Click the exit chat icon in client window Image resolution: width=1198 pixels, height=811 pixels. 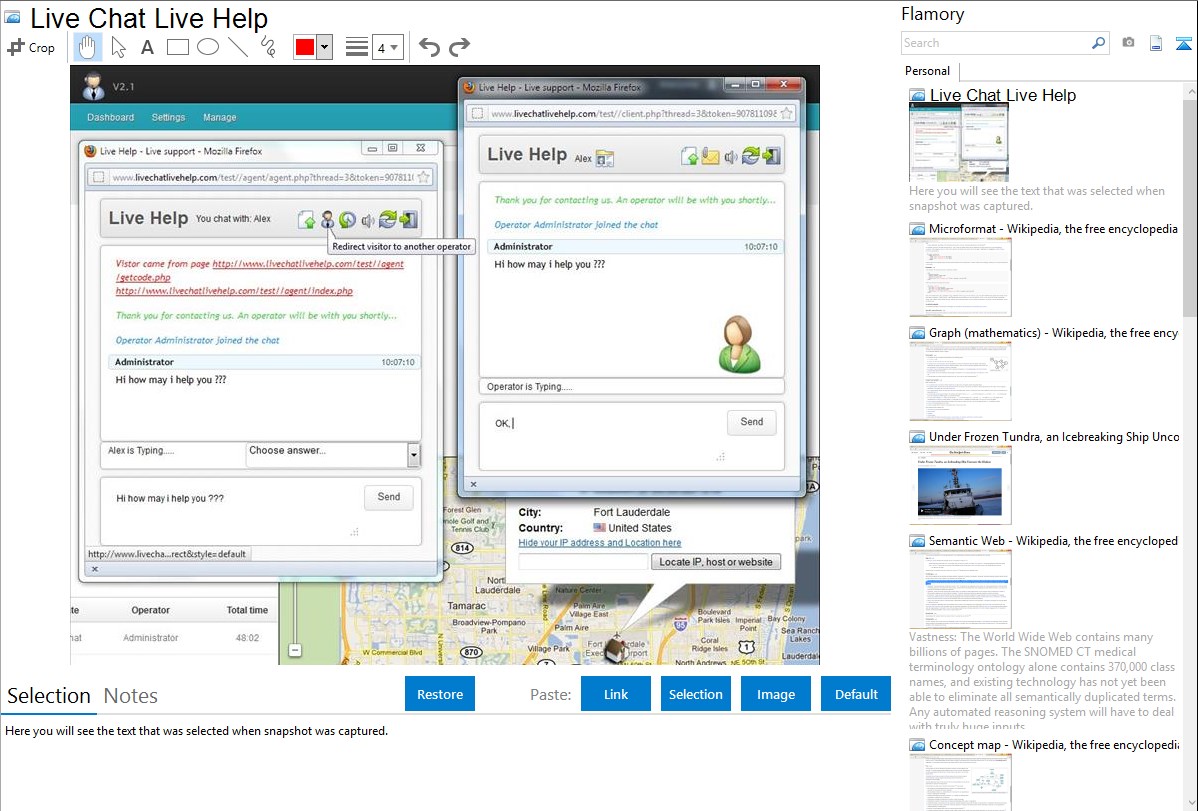click(x=772, y=156)
